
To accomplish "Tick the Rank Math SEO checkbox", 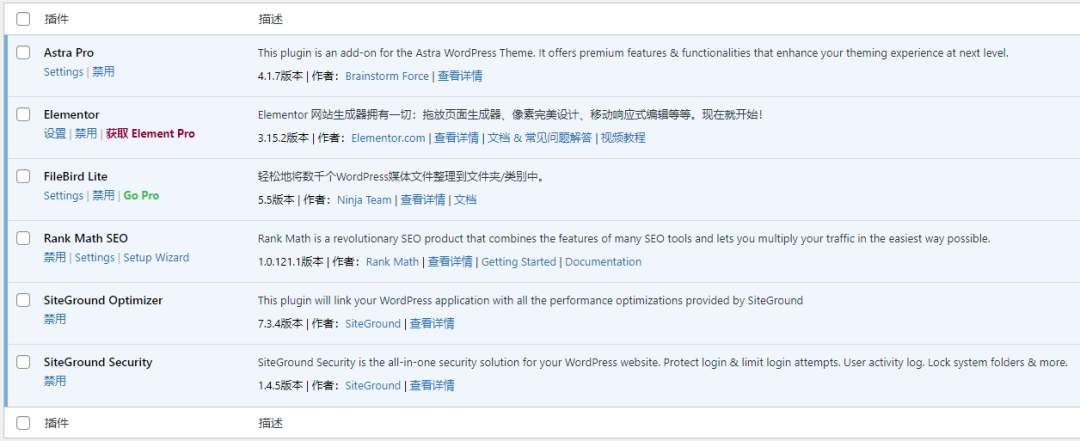I will tap(23, 239).
